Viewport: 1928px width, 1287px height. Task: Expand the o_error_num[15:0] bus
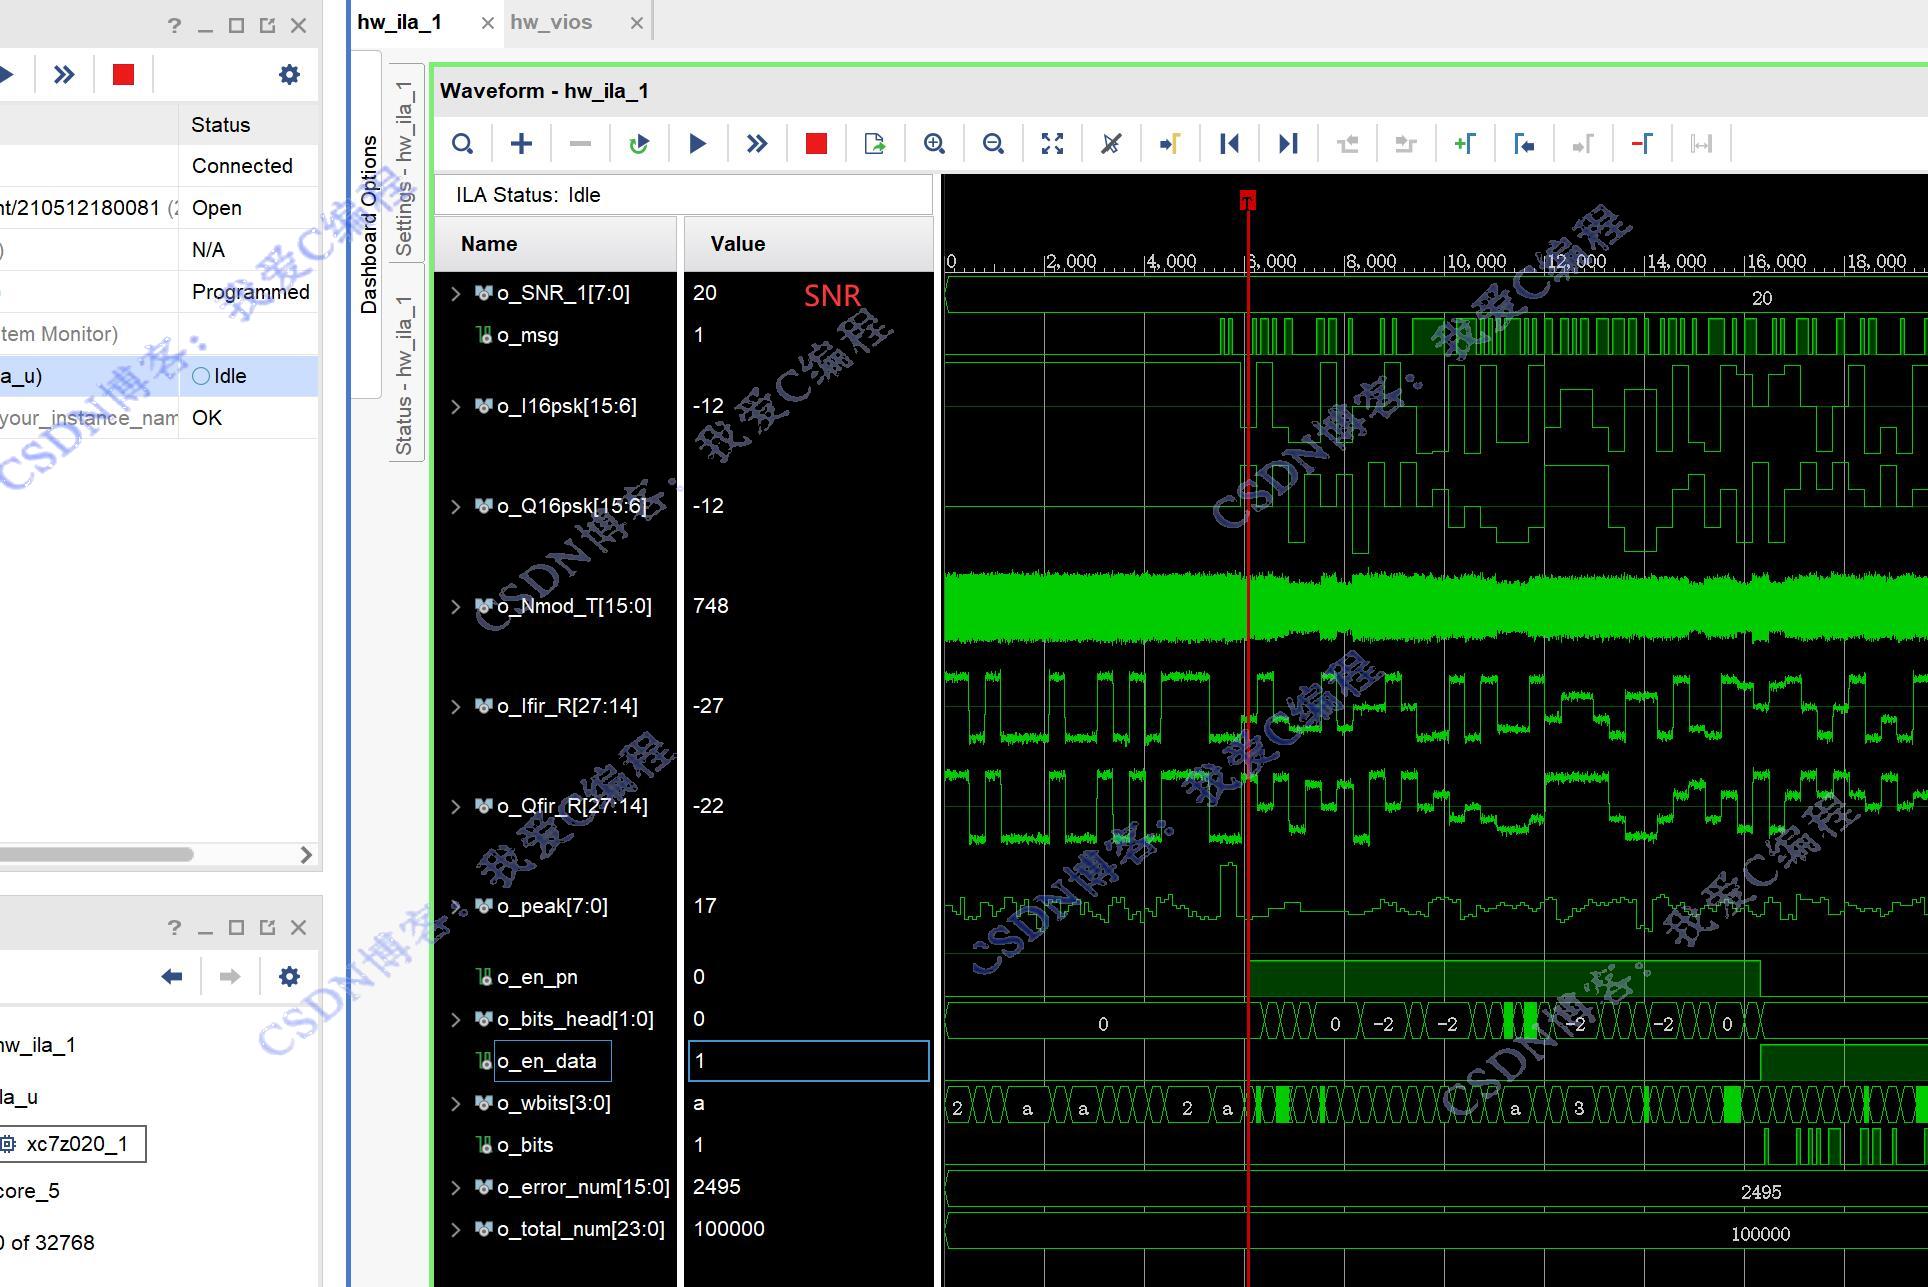(456, 1187)
